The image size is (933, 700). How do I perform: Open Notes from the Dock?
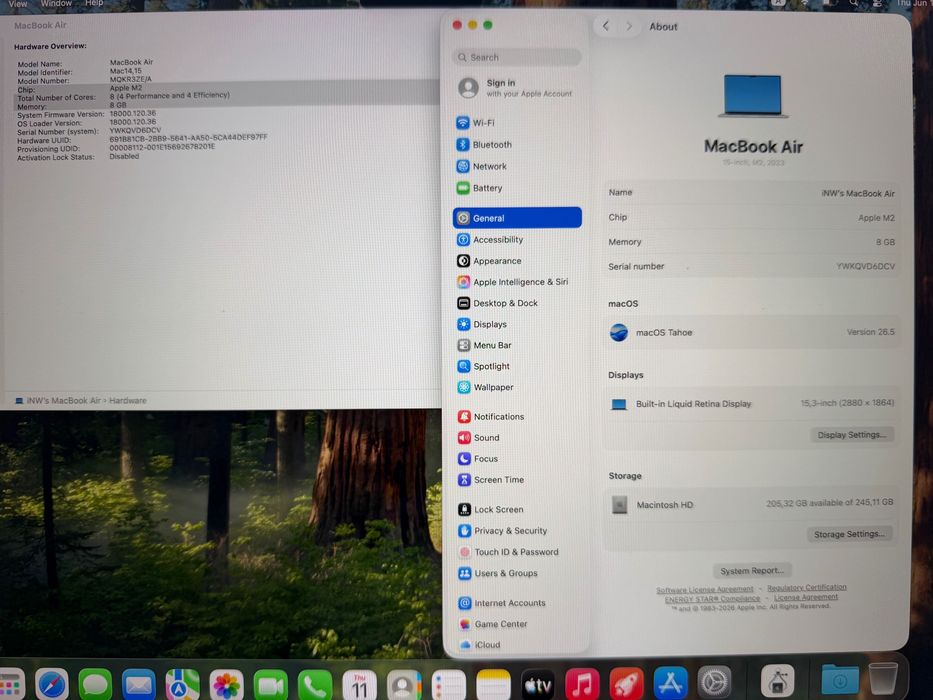click(x=493, y=686)
